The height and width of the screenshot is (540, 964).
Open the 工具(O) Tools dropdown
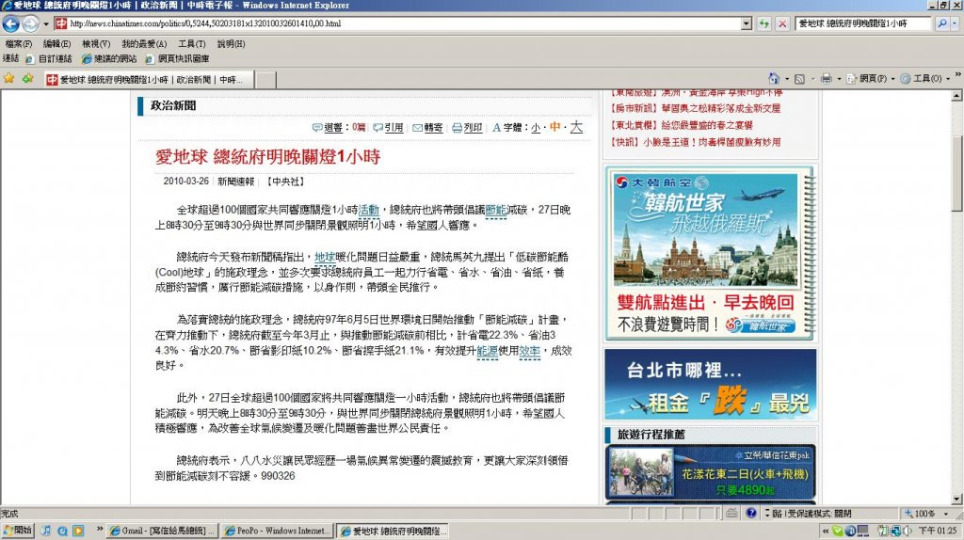[925, 79]
